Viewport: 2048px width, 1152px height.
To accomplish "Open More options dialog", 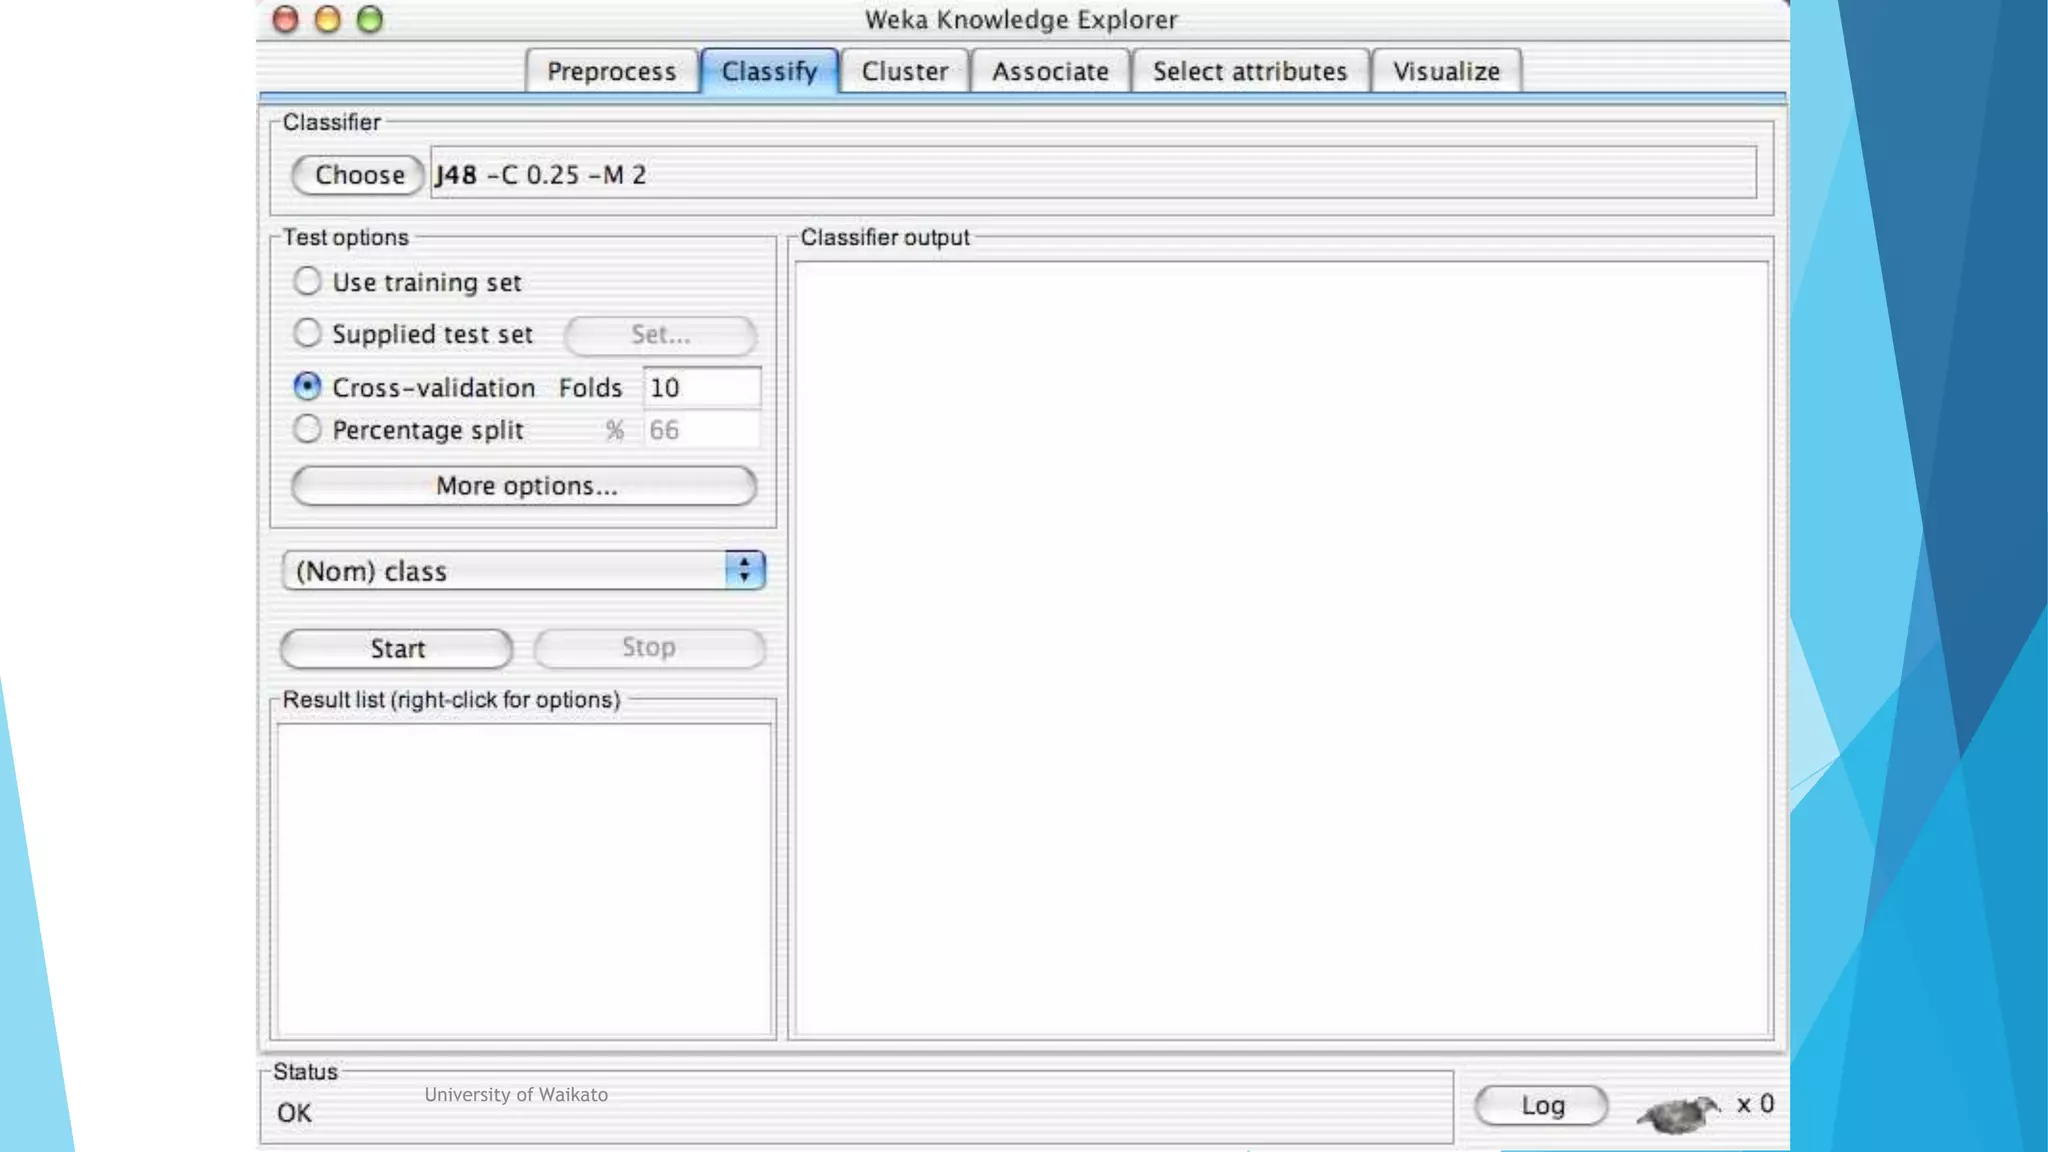I will [x=524, y=486].
